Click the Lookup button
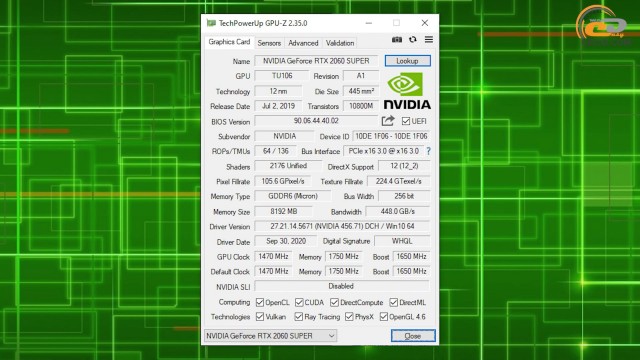The image size is (640, 360). pos(407,61)
